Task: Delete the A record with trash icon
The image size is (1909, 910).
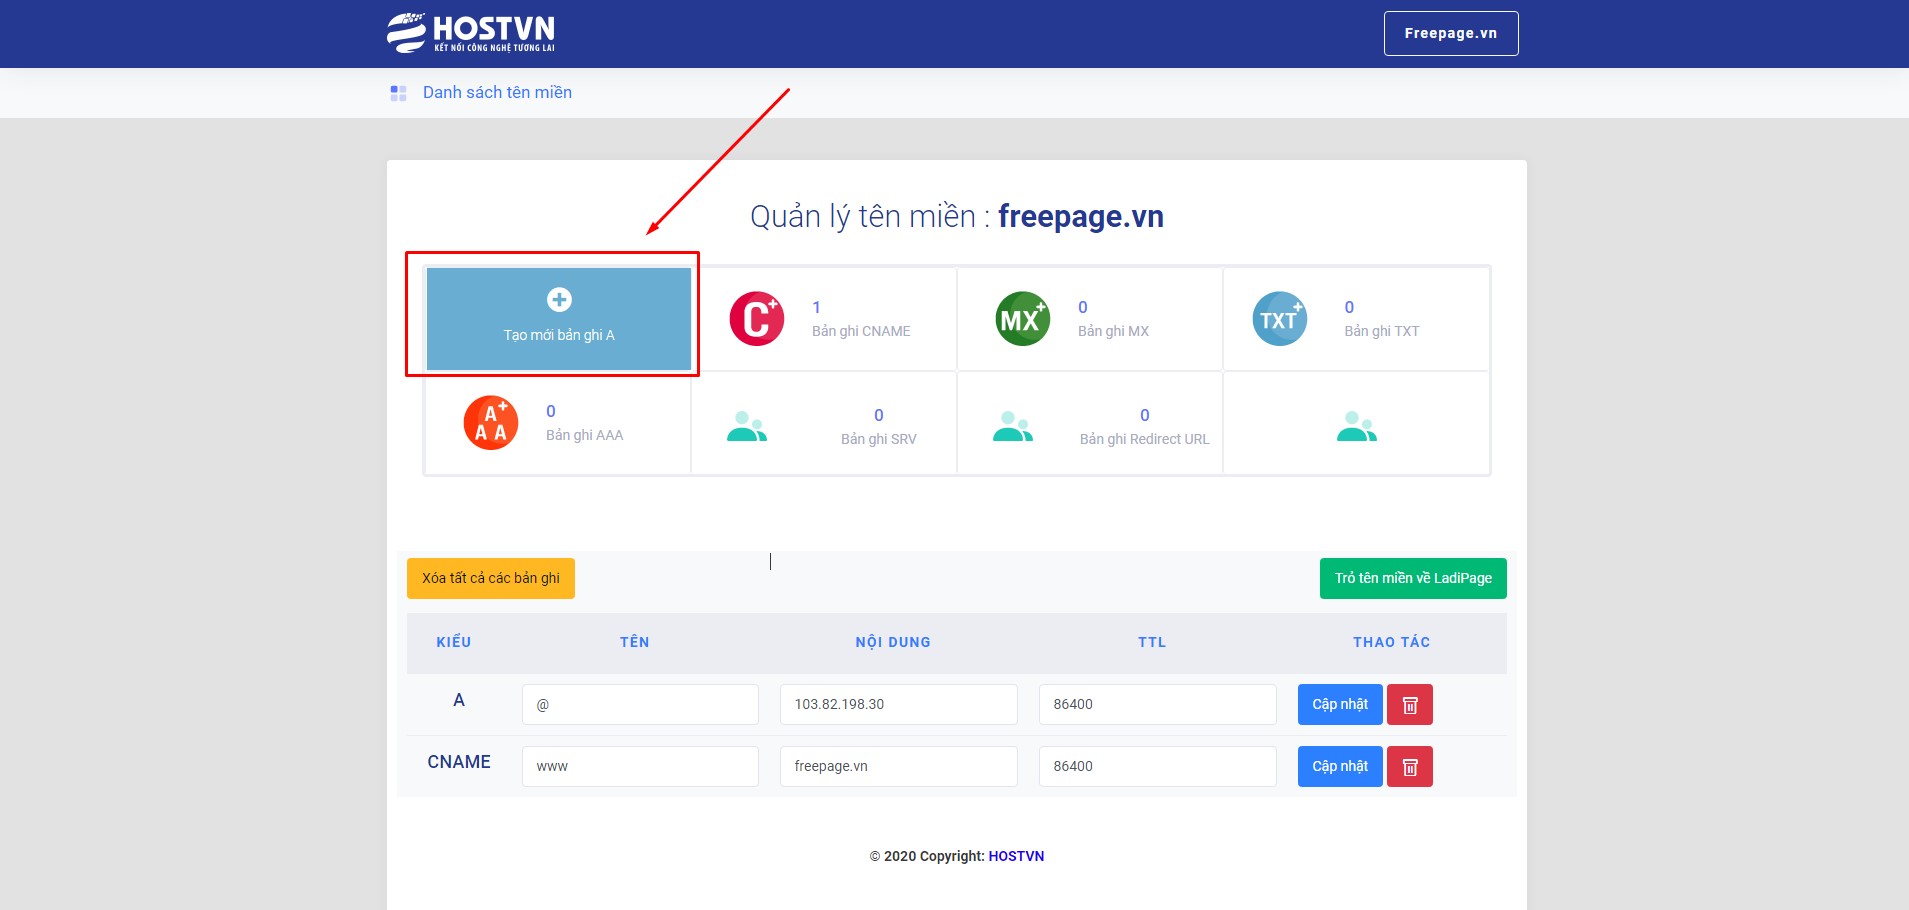Action: (x=1410, y=704)
